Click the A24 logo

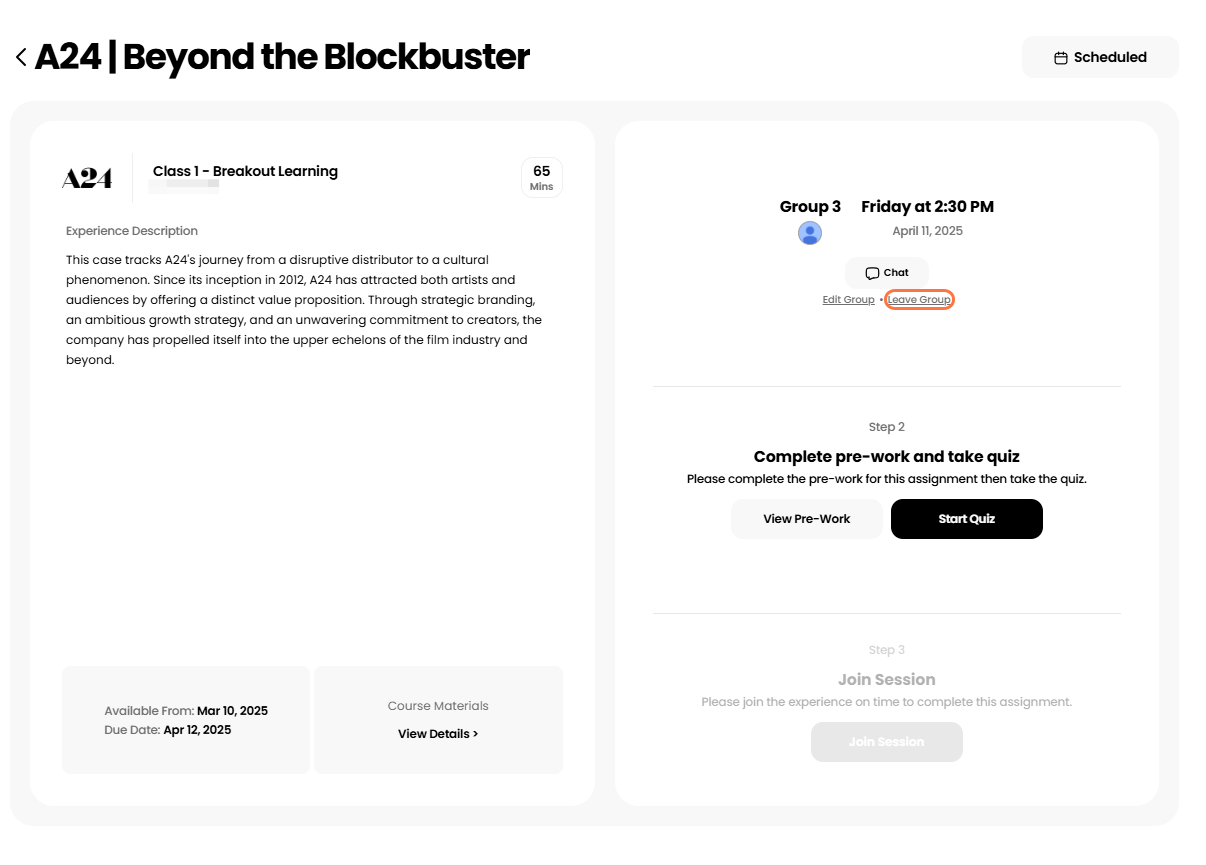click(x=87, y=178)
